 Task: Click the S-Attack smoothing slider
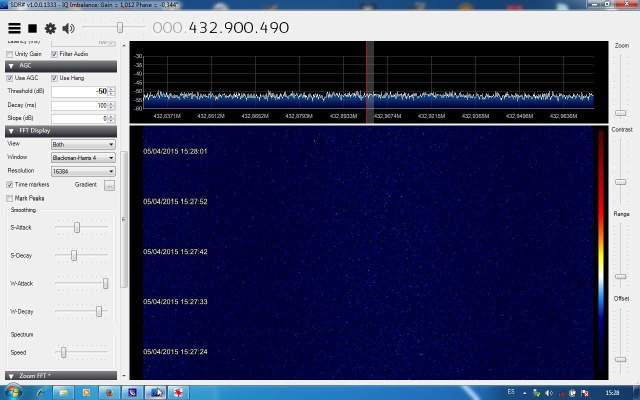point(75,228)
